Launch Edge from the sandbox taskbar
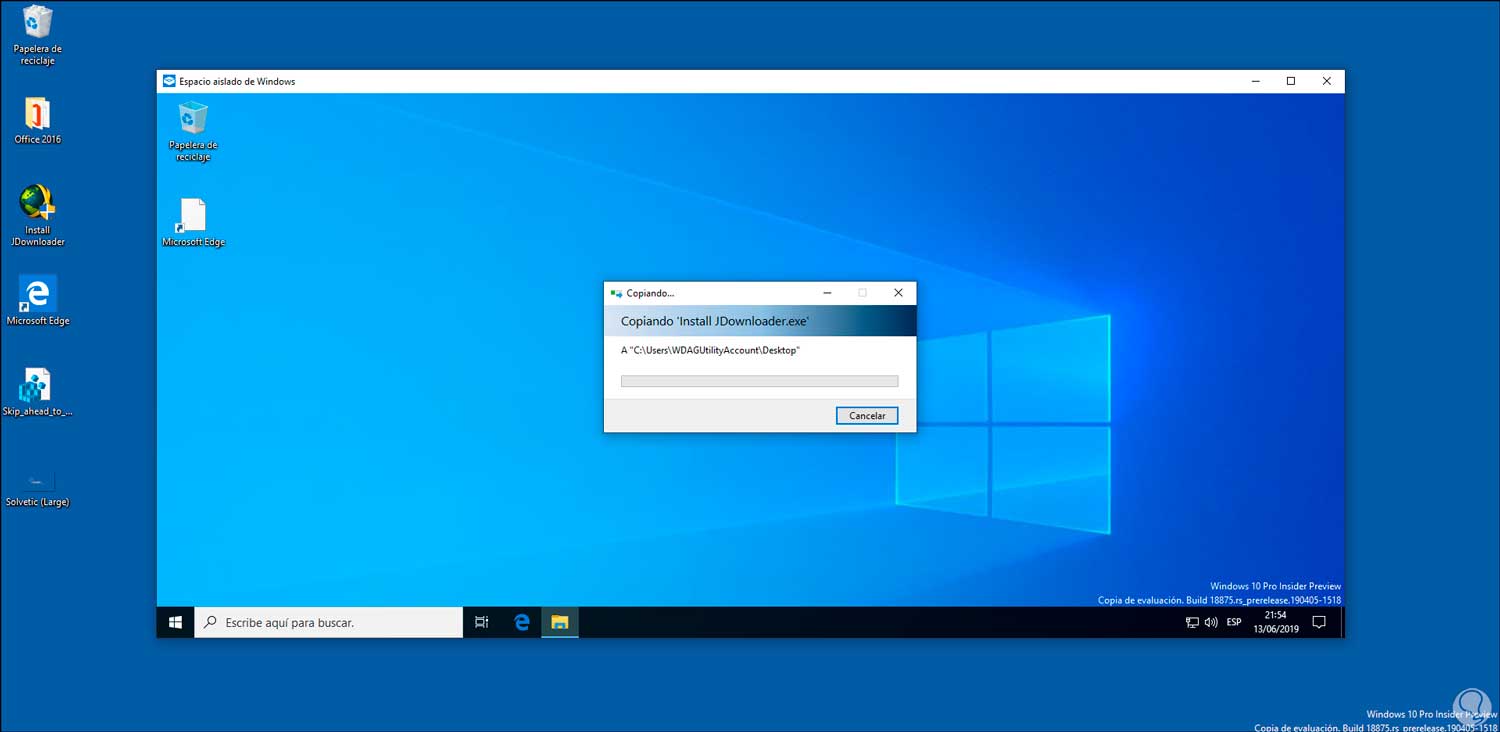Image resolution: width=1500 pixels, height=732 pixels. 521,622
